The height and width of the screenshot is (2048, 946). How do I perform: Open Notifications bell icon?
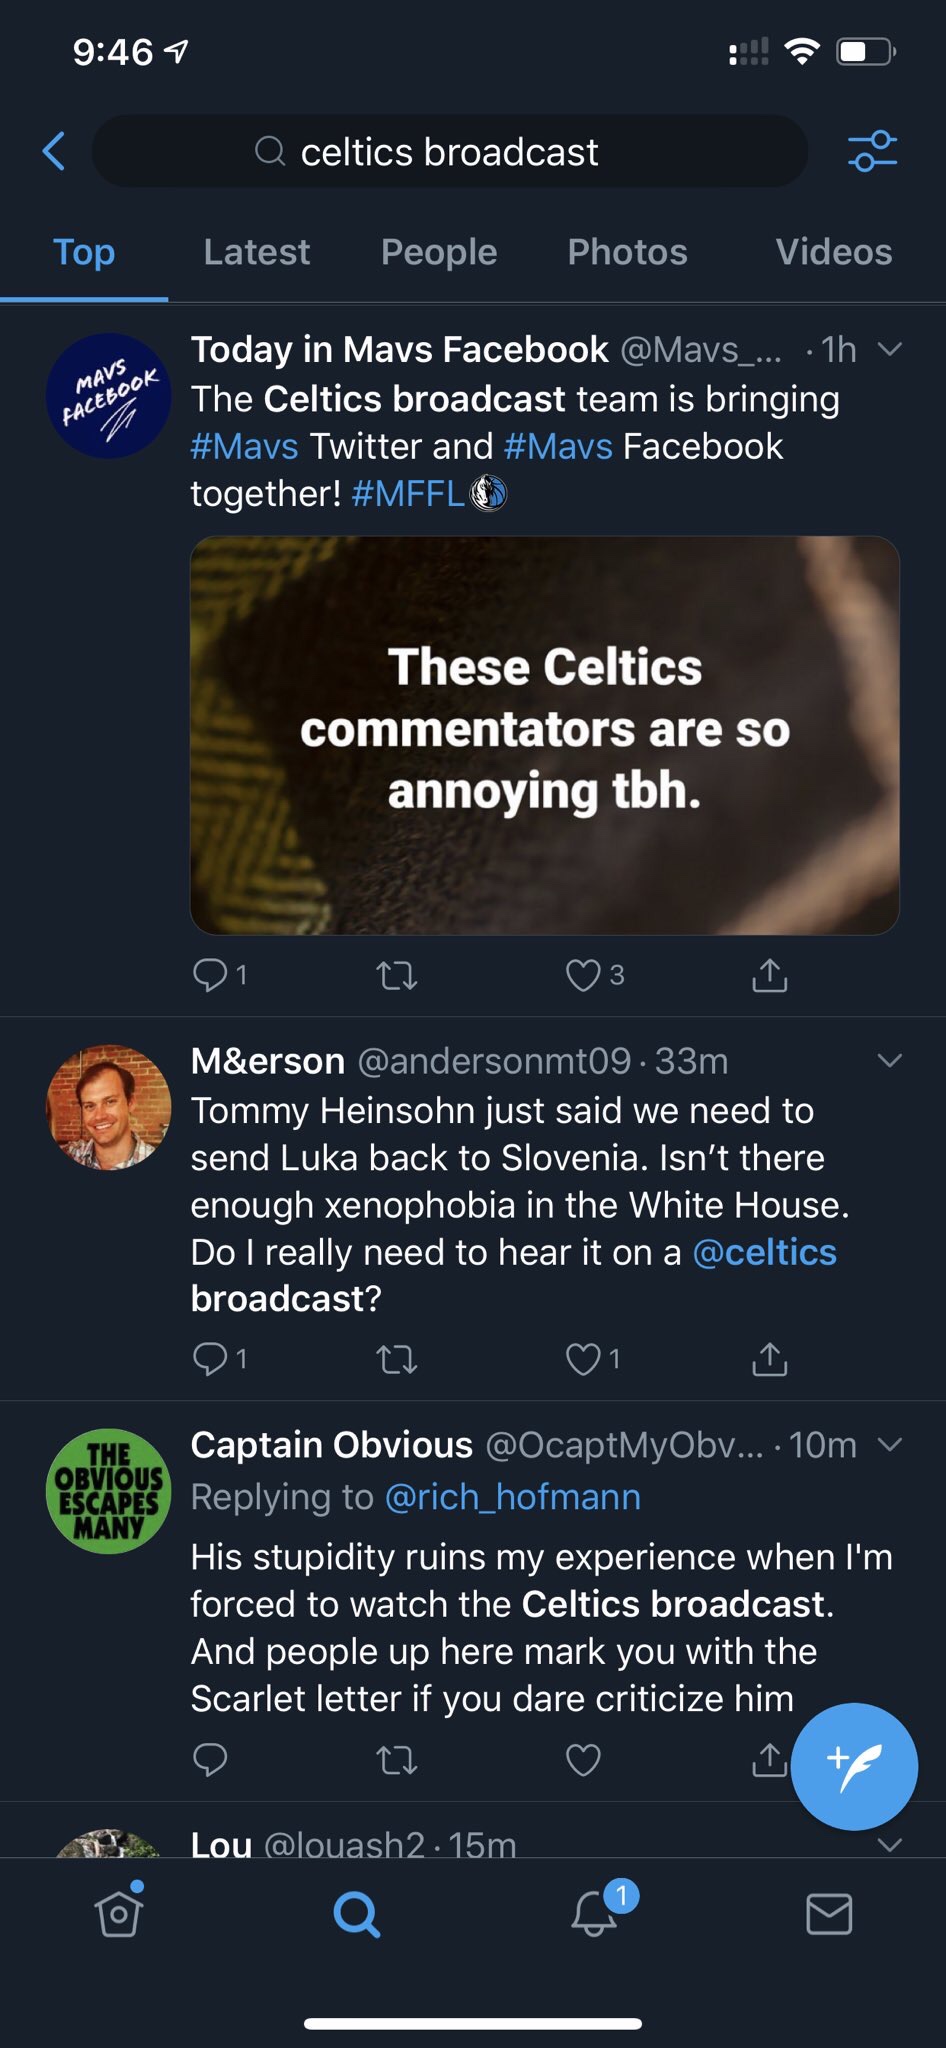594,1912
